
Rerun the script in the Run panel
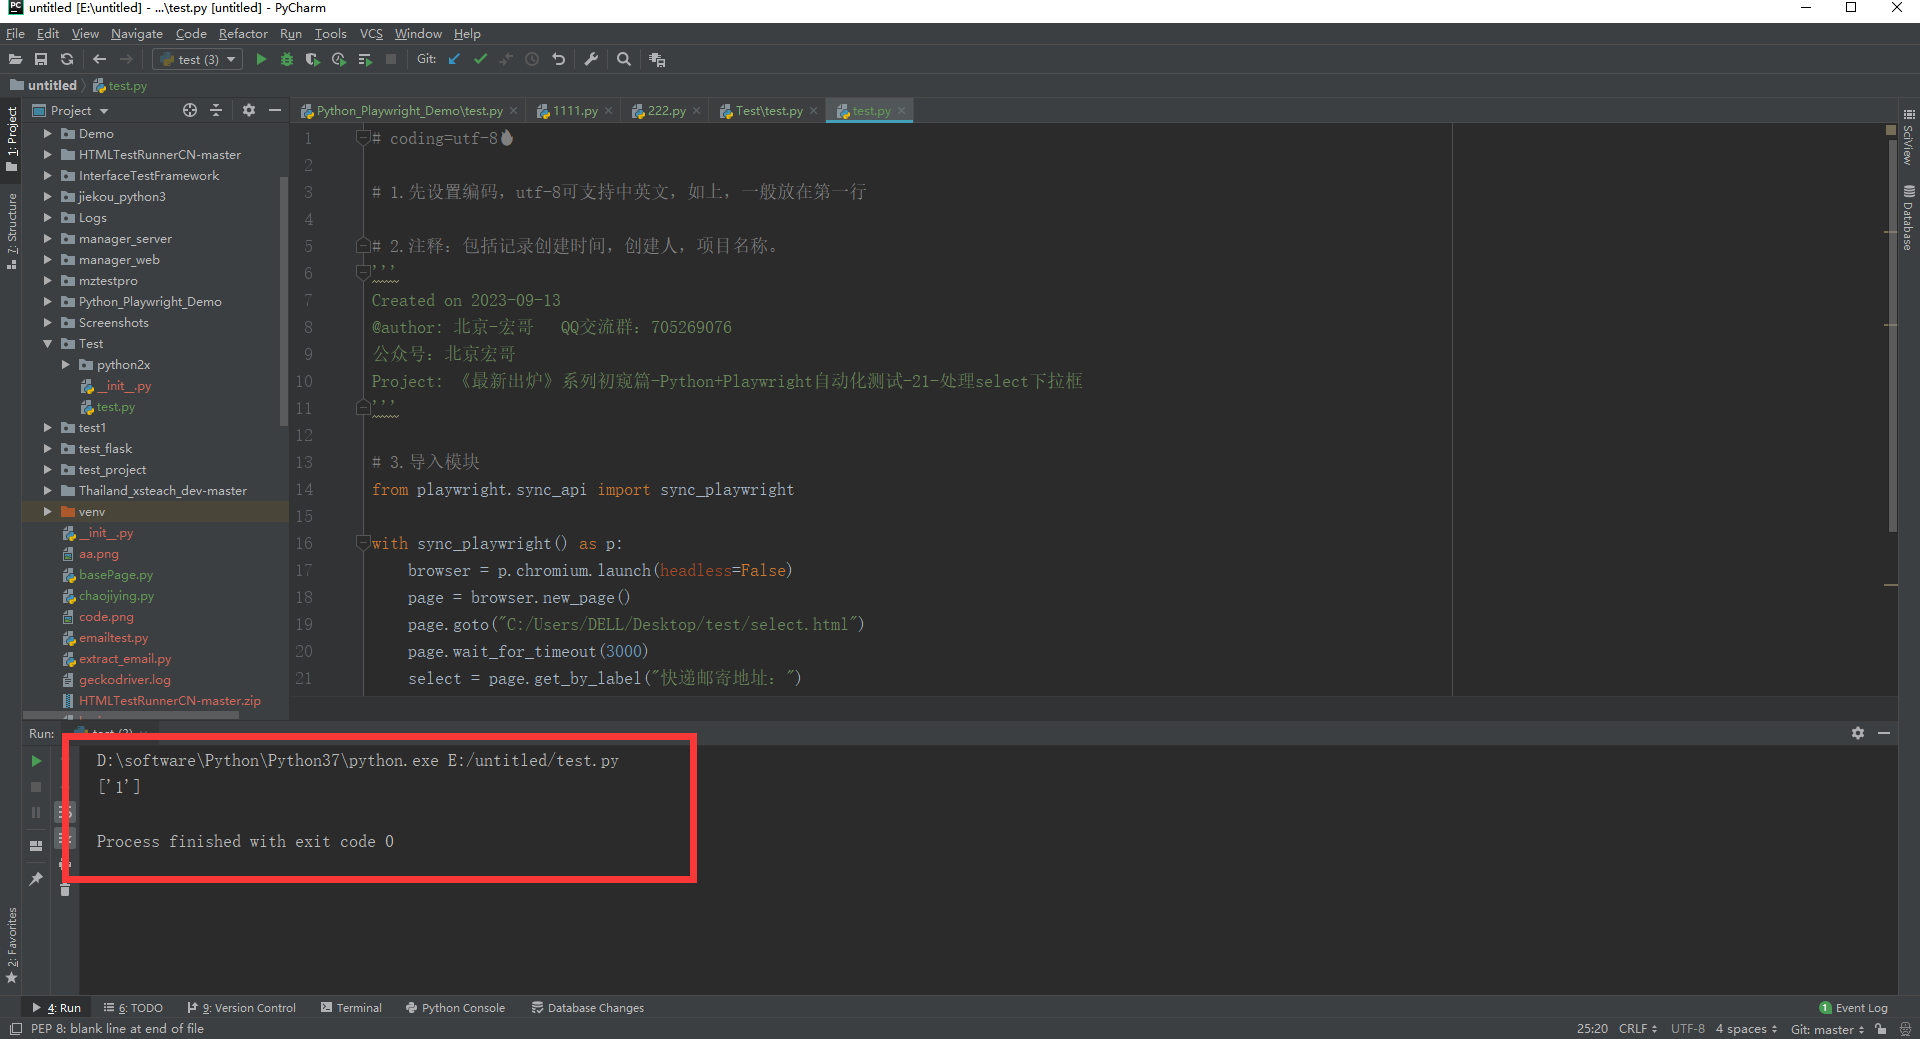click(x=36, y=760)
